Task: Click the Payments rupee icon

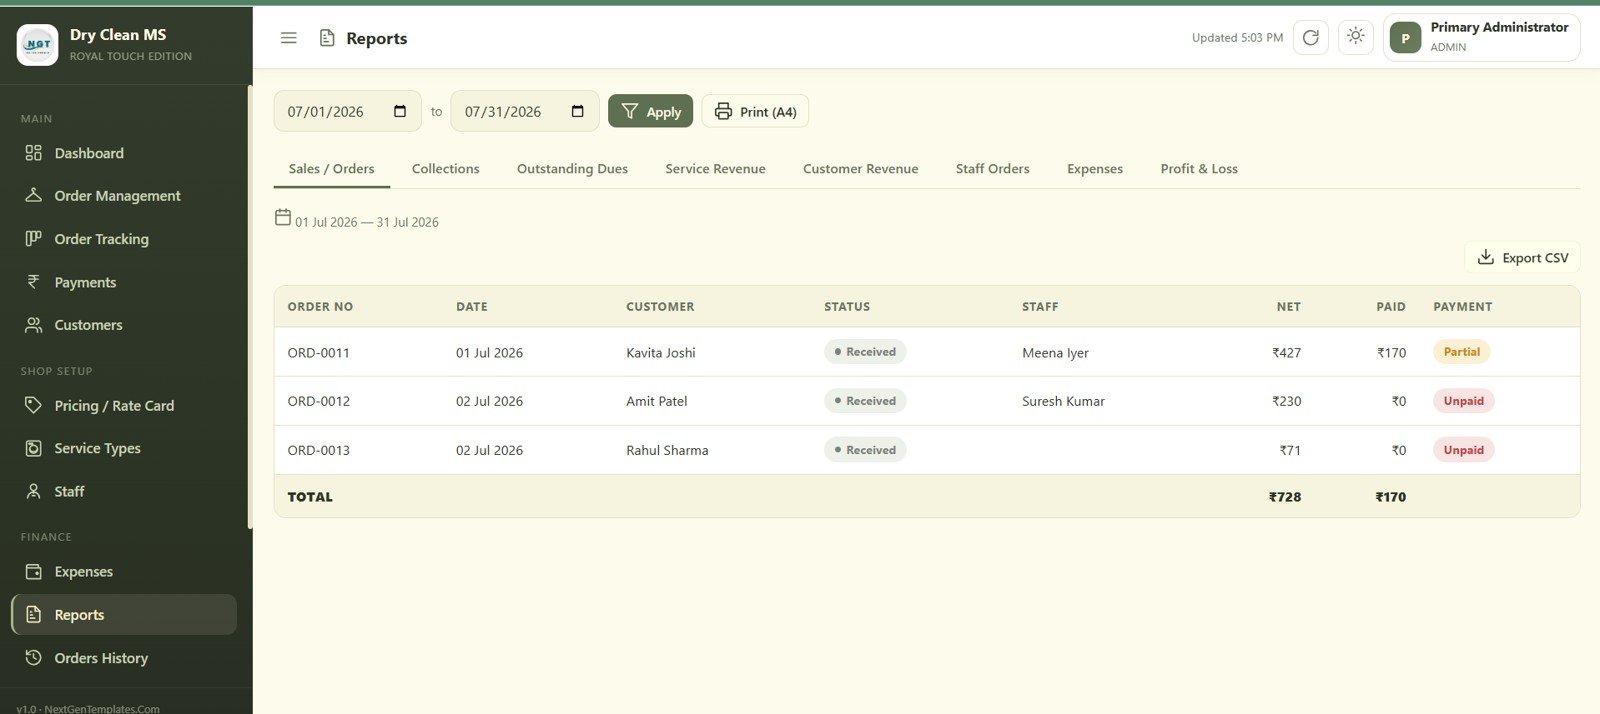Action: (33, 282)
